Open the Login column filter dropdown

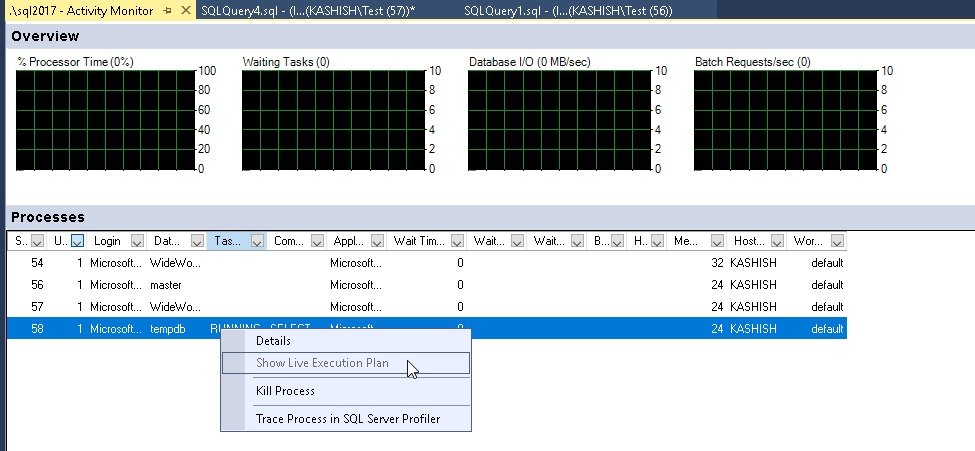point(138,241)
